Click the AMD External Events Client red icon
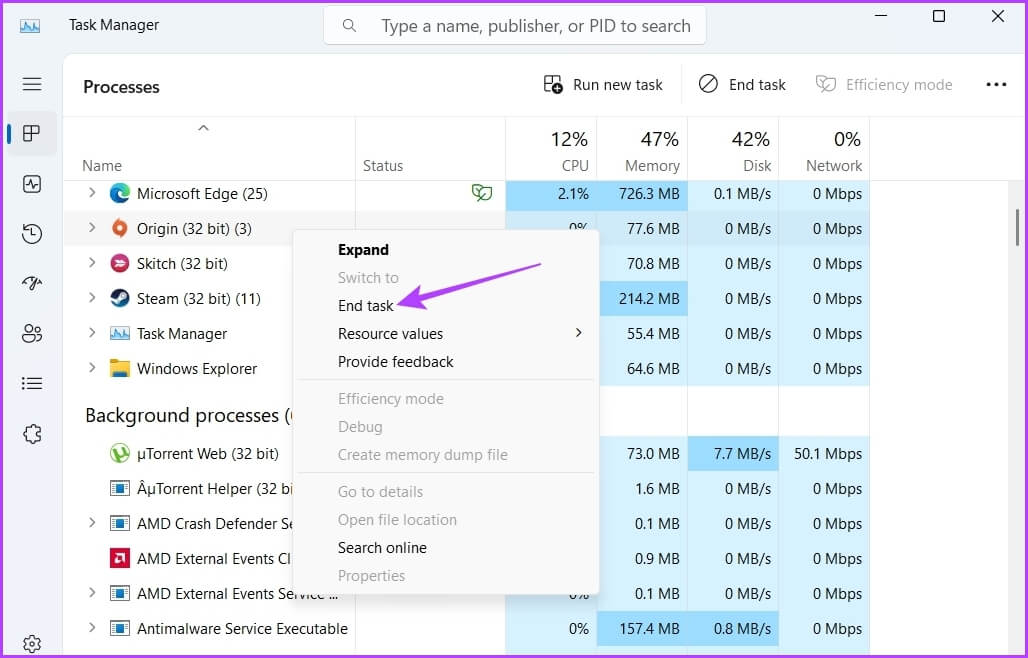1028x658 pixels. coord(119,558)
